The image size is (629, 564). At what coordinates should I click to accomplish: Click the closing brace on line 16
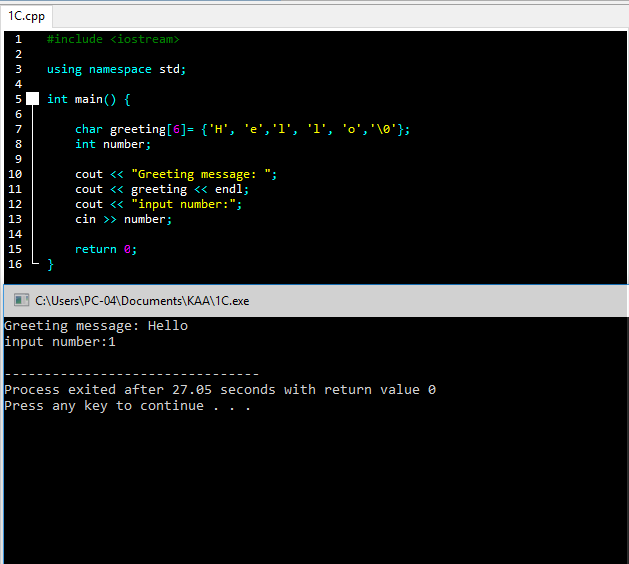(50, 264)
